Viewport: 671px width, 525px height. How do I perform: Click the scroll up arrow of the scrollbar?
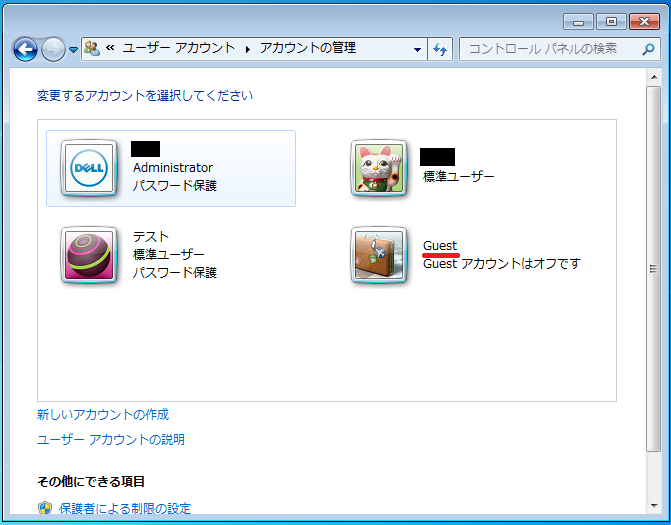(x=653, y=77)
